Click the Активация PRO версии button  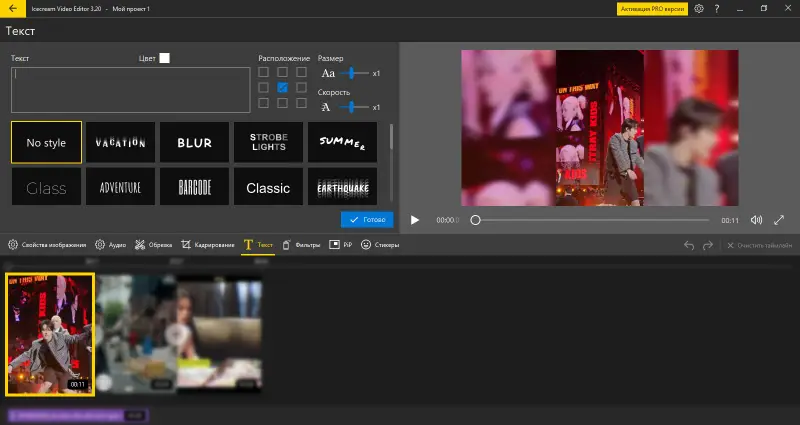click(652, 9)
